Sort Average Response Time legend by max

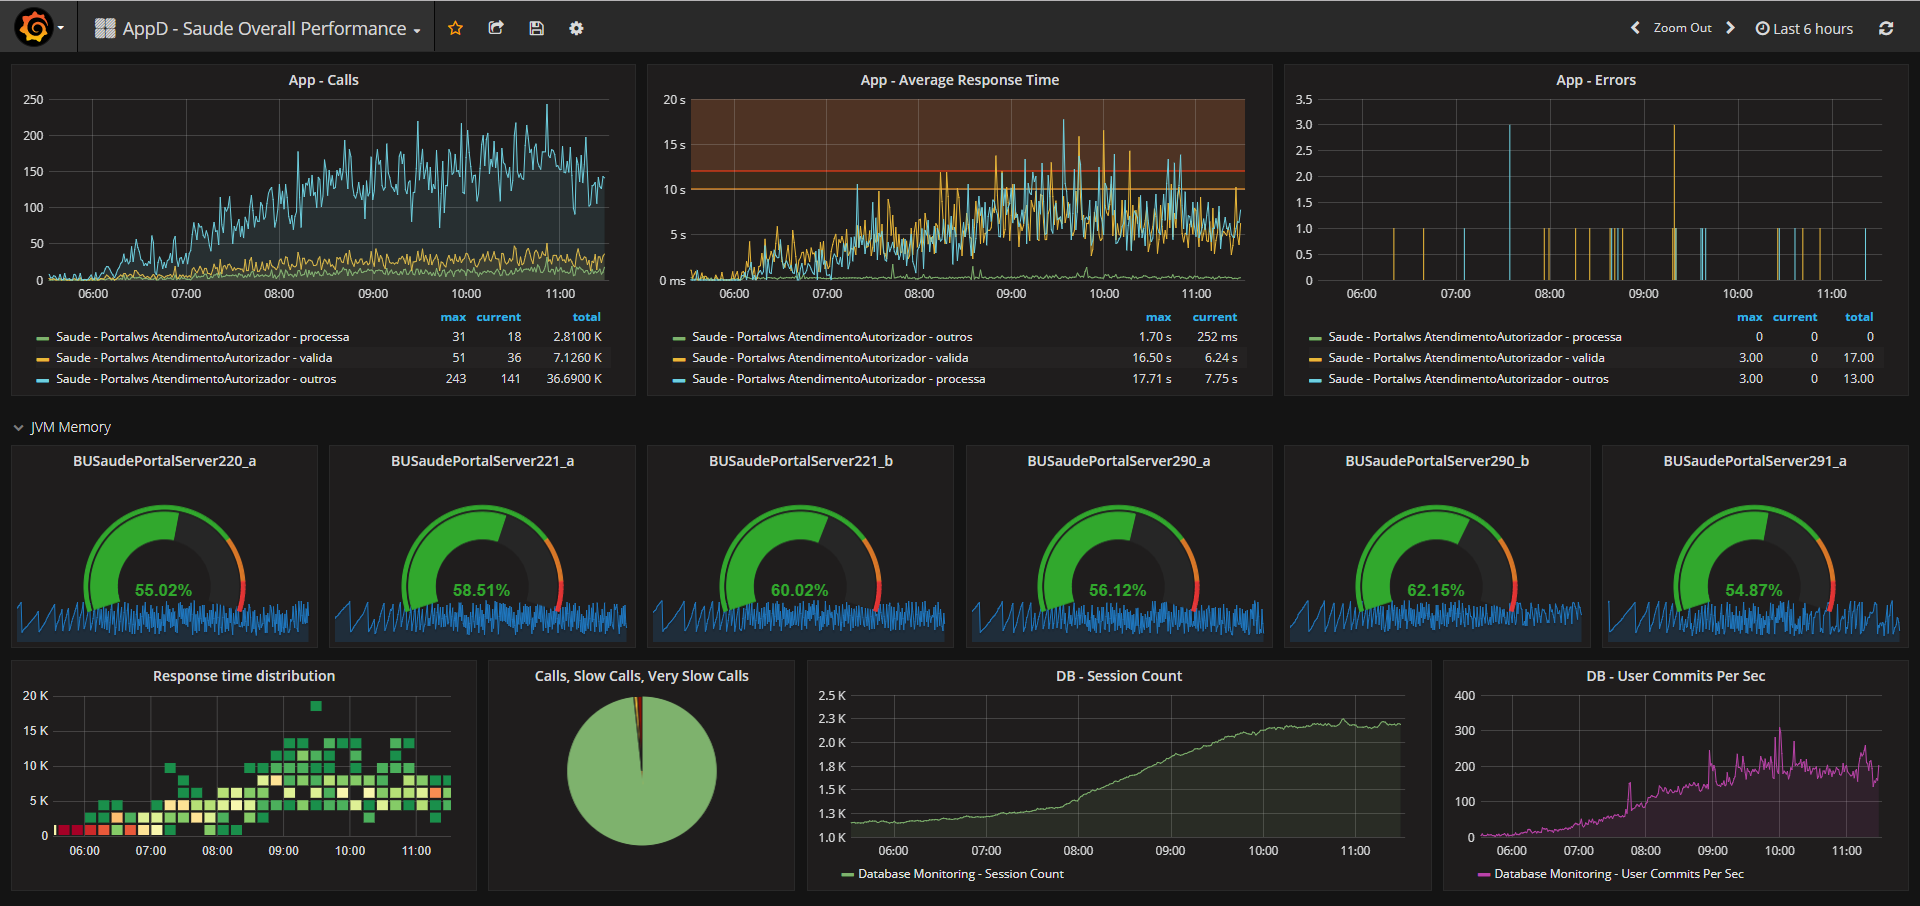(1158, 317)
